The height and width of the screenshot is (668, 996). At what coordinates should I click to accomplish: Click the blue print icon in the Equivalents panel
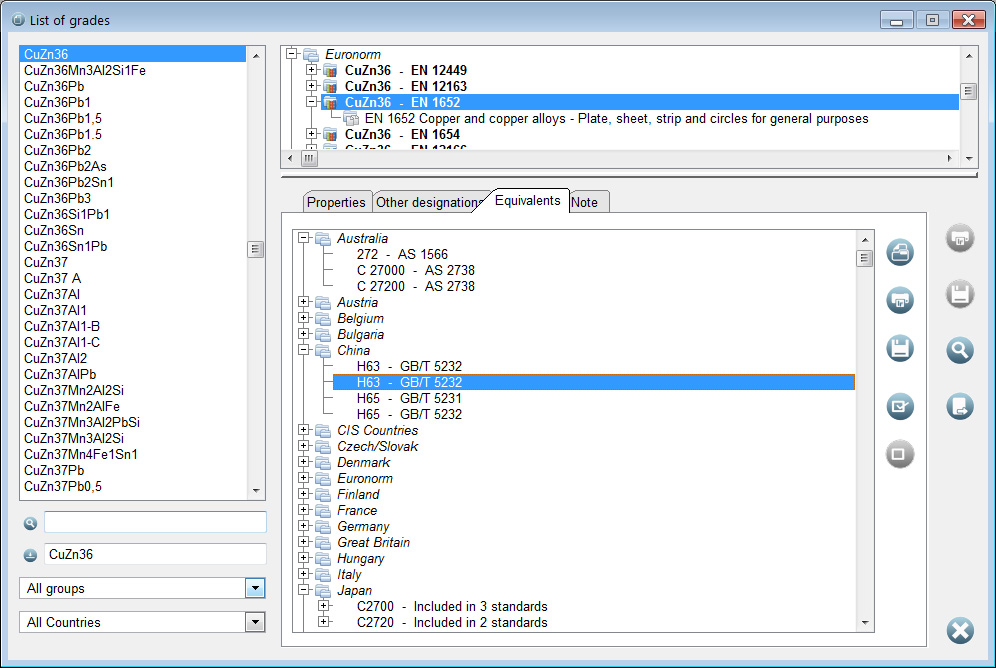[x=899, y=300]
